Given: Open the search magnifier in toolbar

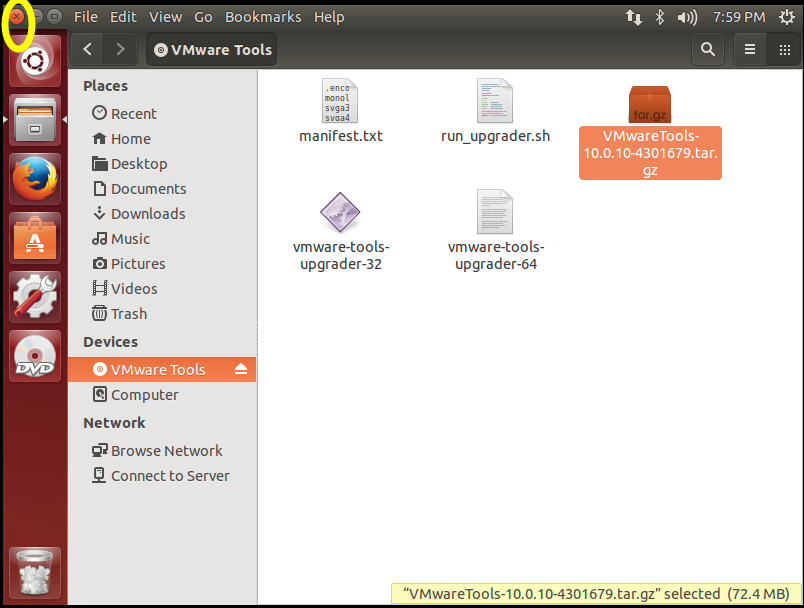Looking at the screenshot, I should [708, 49].
